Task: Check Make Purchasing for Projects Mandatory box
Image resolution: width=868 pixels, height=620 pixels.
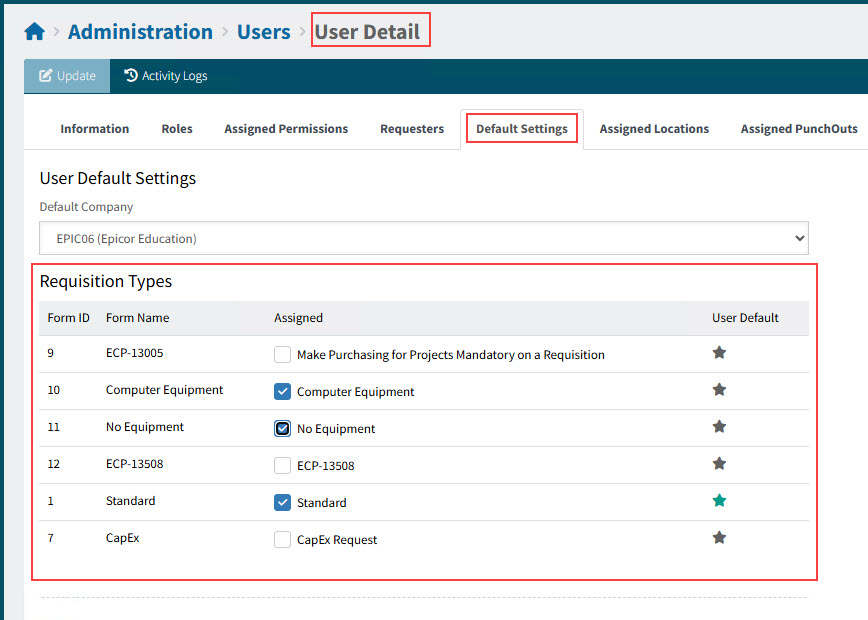Action: [x=283, y=355]
